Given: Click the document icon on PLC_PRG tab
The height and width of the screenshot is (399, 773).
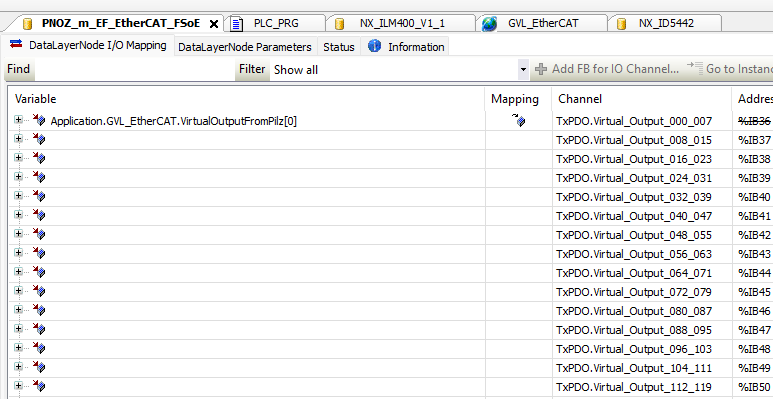Looking at the screenshot, I should pos(237,24).
